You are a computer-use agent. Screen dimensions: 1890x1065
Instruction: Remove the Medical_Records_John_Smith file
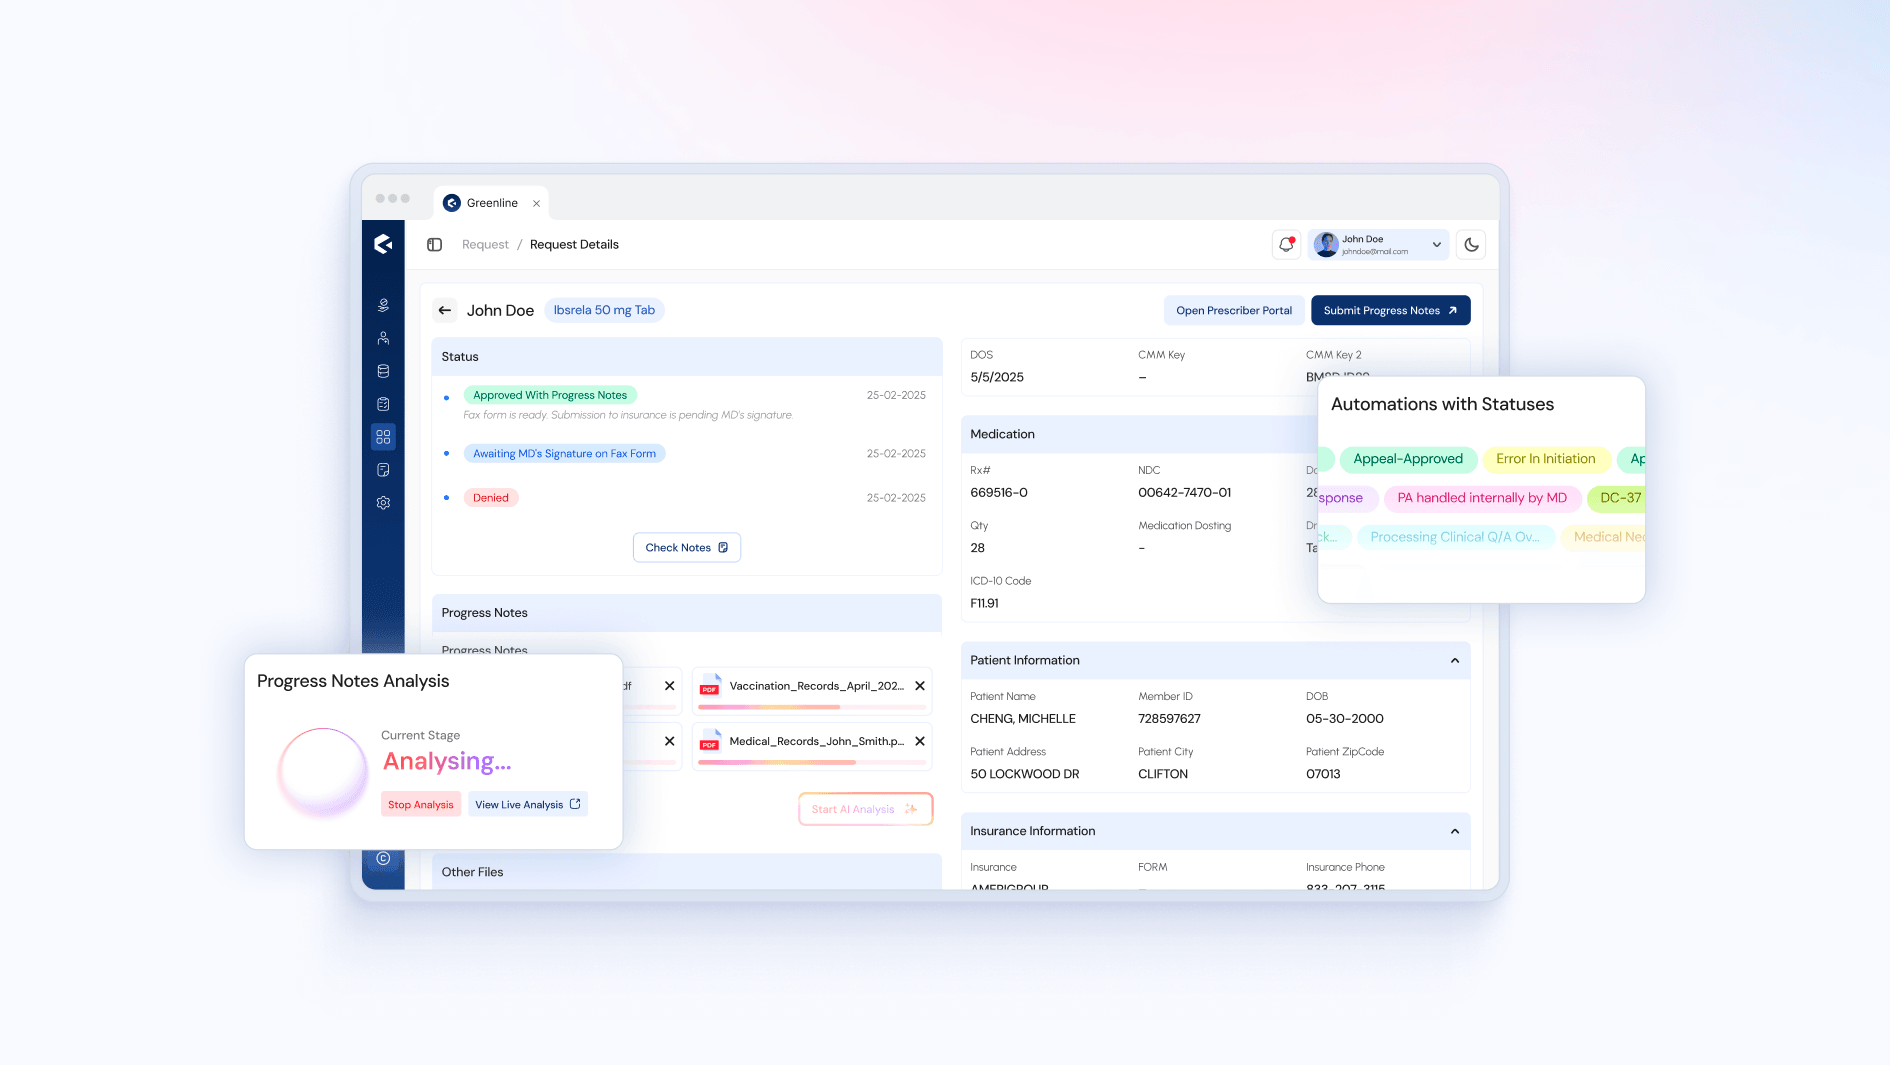pyautogui.click(x=920, y=741)
